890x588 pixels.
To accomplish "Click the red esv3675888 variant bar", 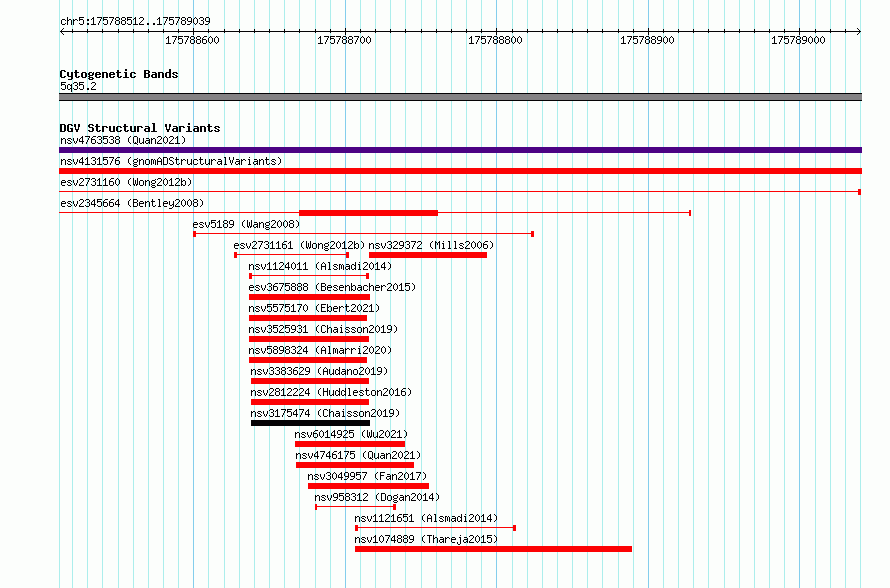I will click(x=309, y=297).
